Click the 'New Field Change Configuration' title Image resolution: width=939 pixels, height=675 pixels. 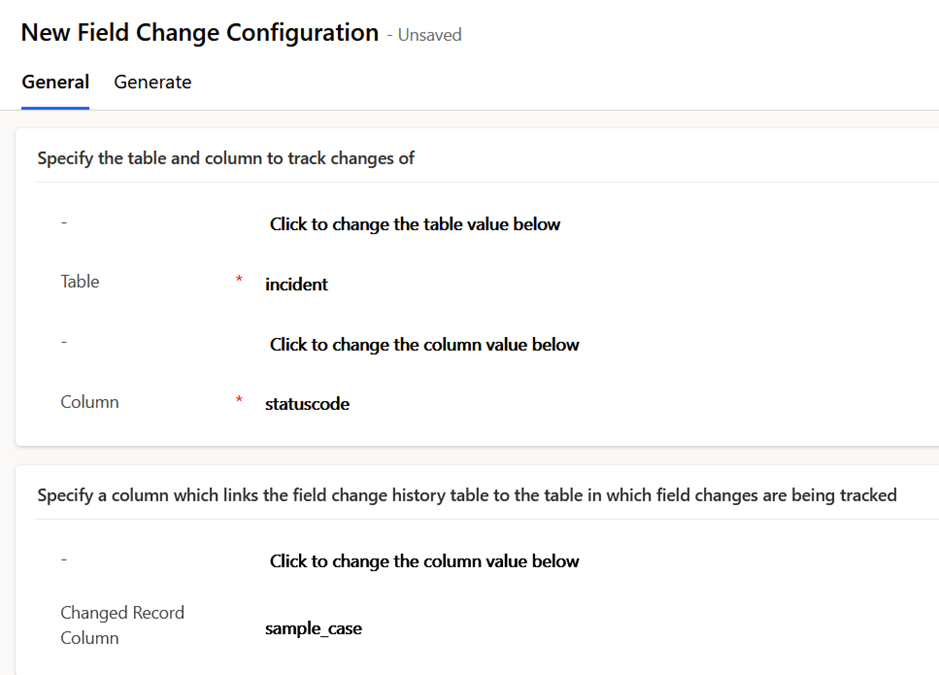point(200,32)
